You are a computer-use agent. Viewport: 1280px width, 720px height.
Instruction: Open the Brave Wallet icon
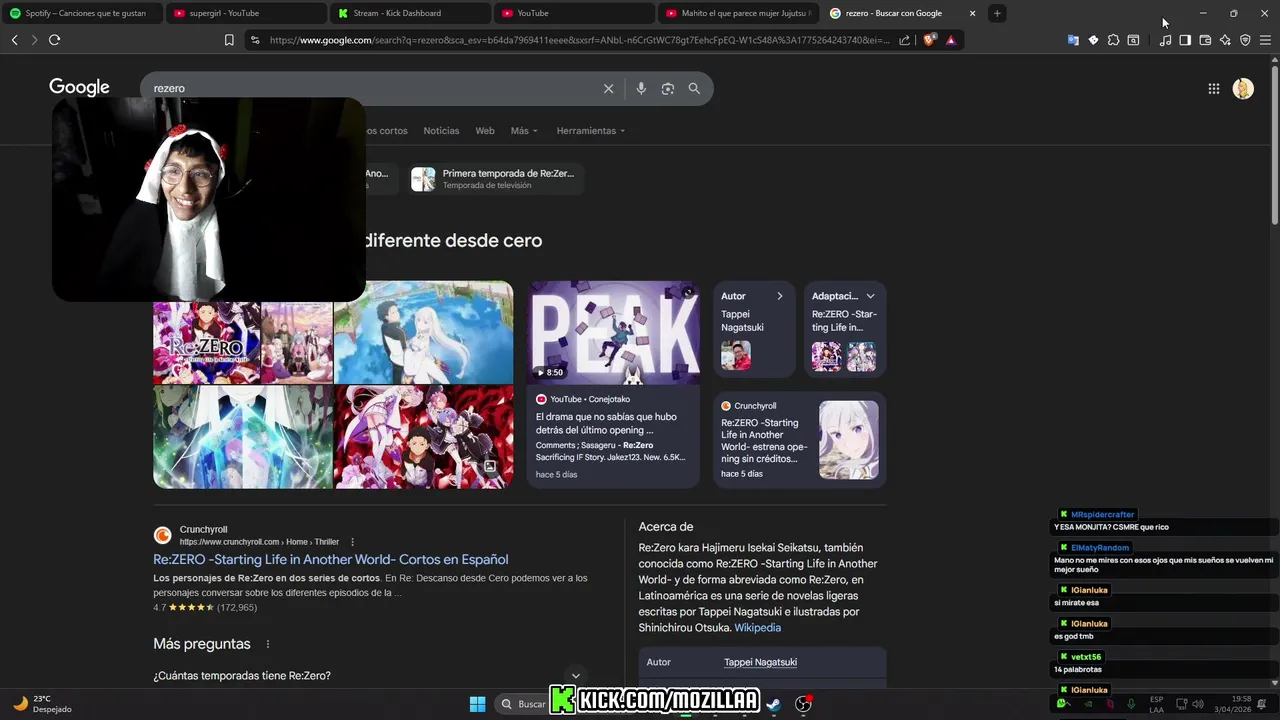point(1205,40)
